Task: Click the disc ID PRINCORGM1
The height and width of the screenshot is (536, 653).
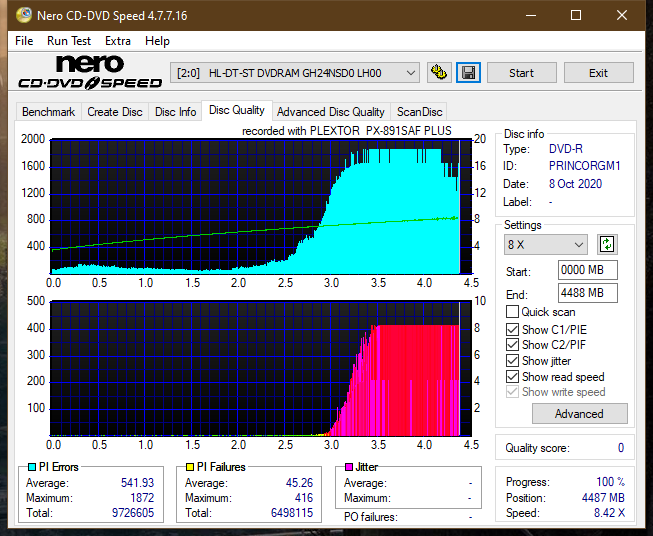Action: [584, 166]
